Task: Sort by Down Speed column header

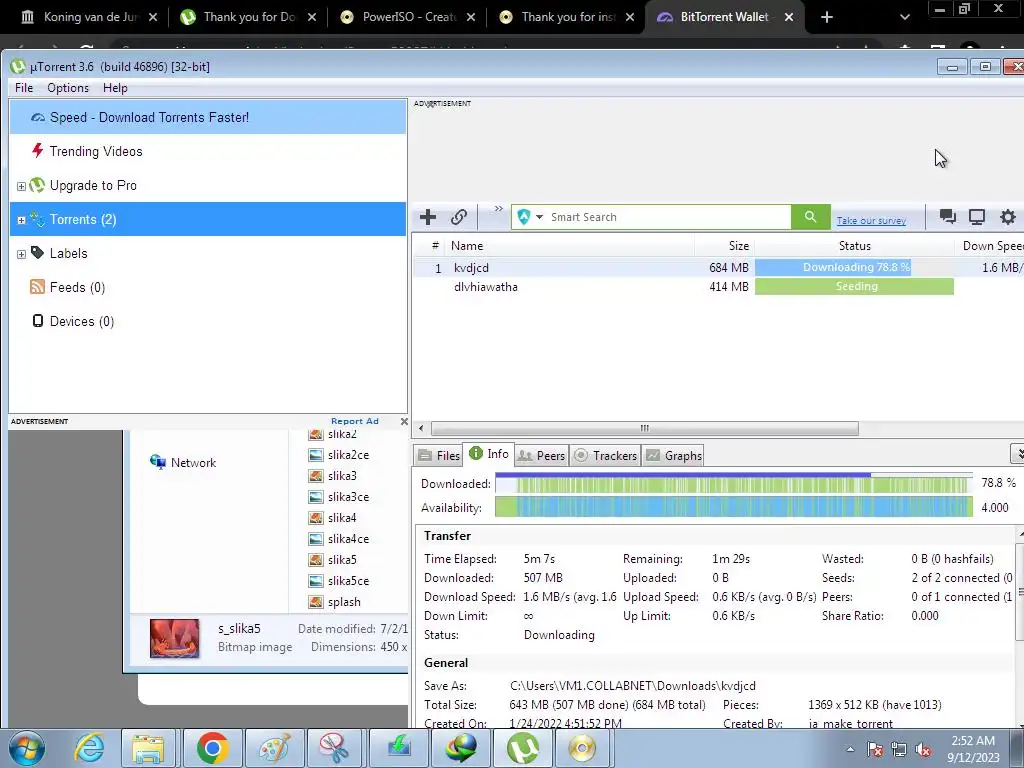Action: pos(991,246)
